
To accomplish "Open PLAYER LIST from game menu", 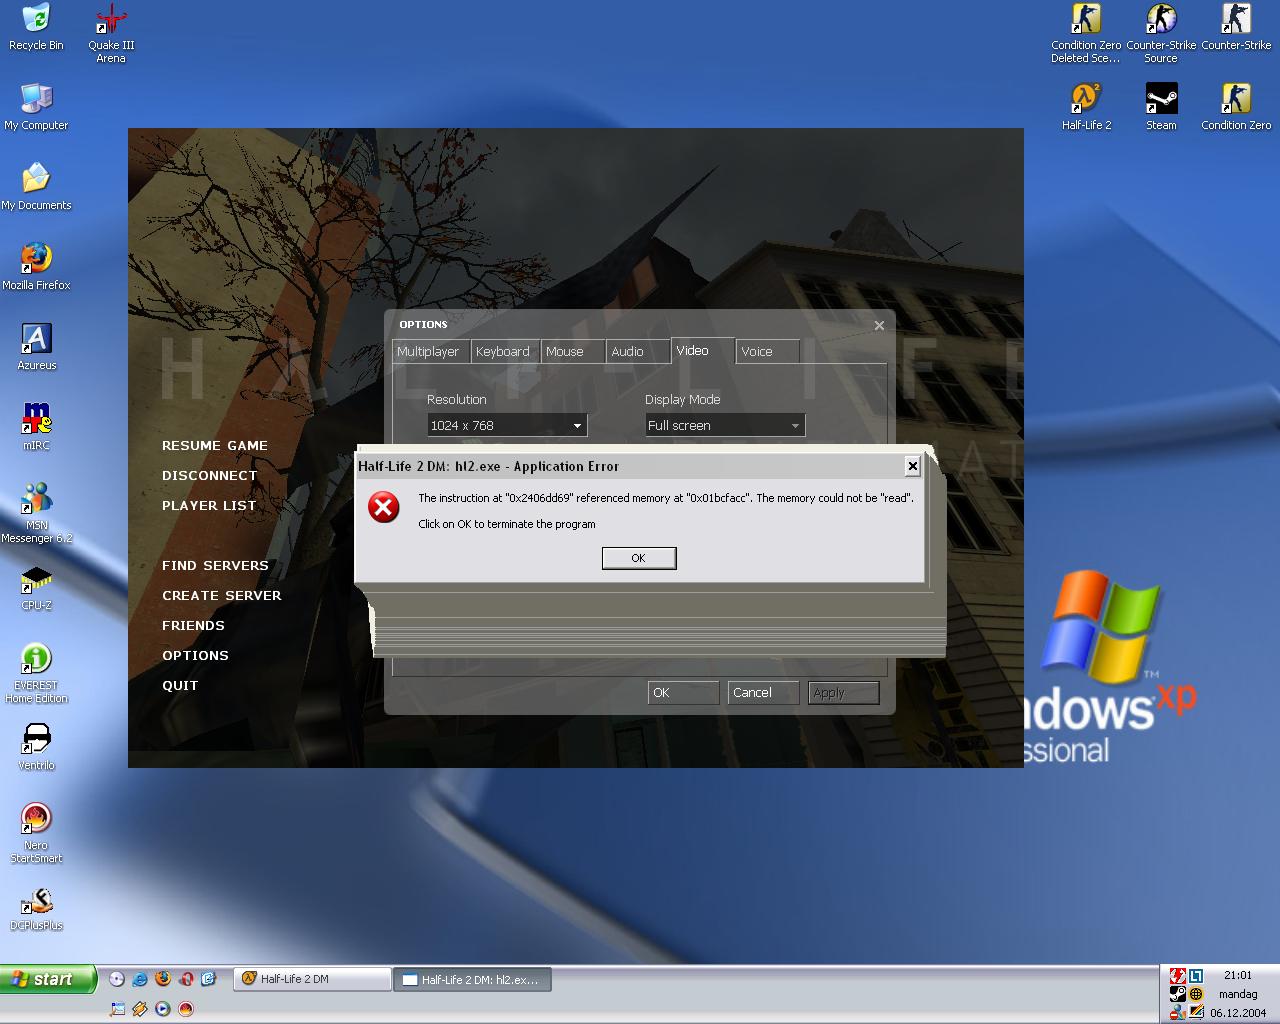I will point(209,506).
